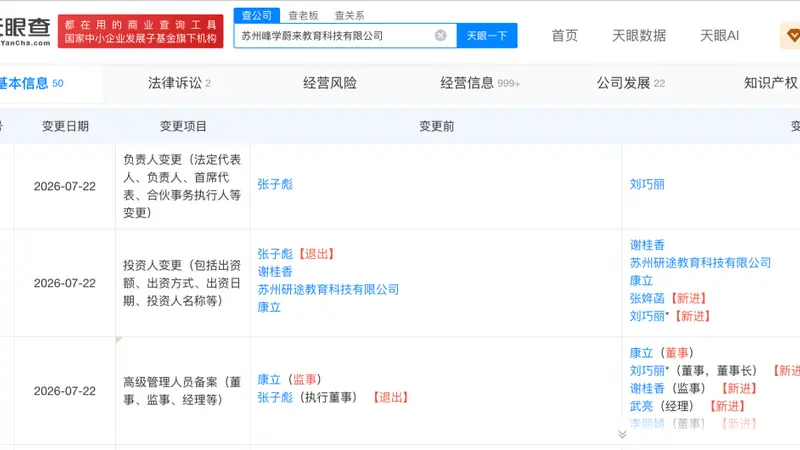Viewport: 800px width, 450px height.
Task: Open 谢桂香（监事） link
Action: point(647,389)
